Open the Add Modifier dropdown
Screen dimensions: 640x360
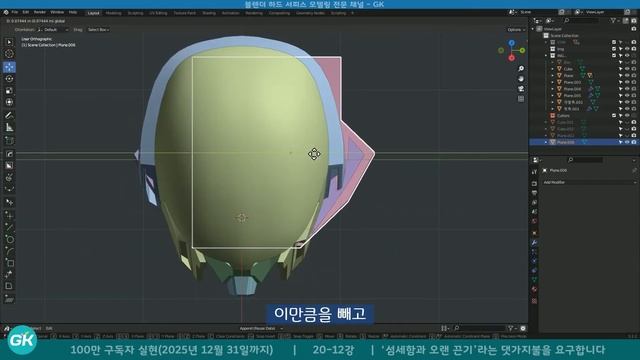point(588,182)
